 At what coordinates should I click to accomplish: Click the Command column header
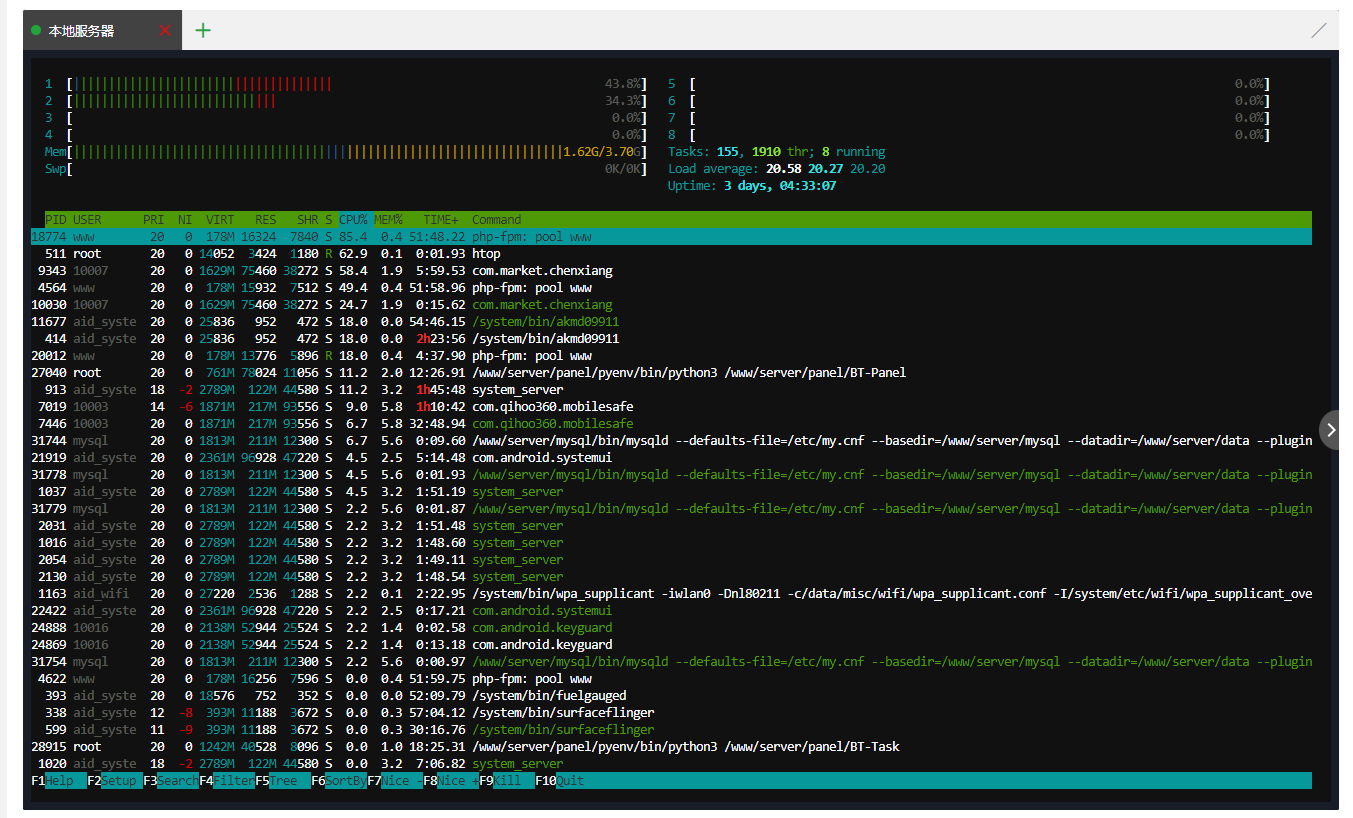(497, 219)
